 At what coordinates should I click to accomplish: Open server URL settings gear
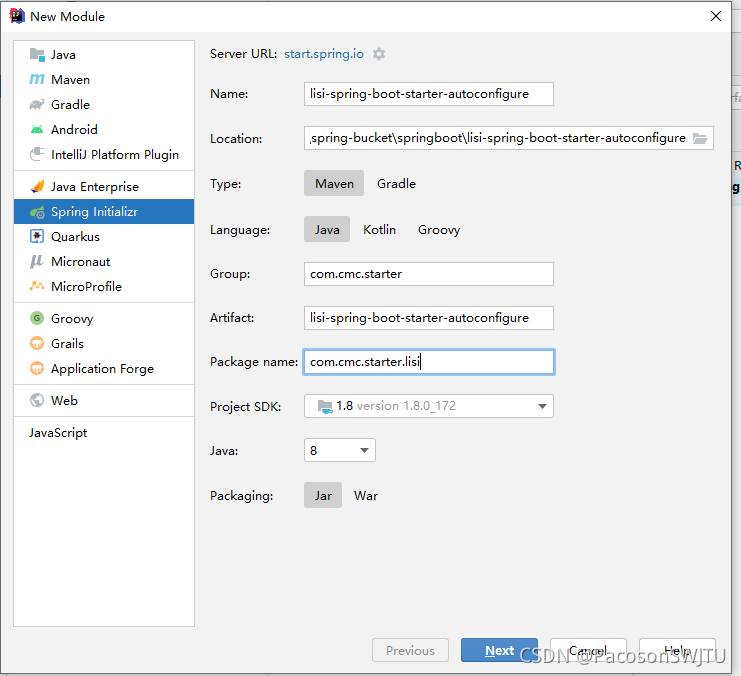pos(379,54)
